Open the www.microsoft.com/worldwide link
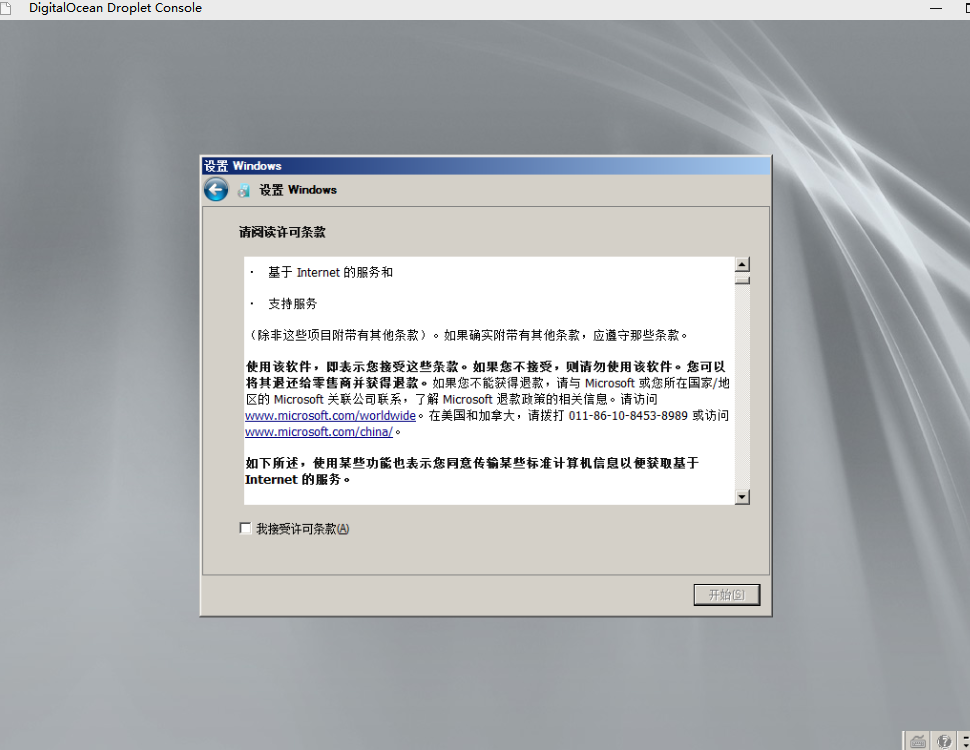This screenshot has width=970, height=750. [330, 415]
